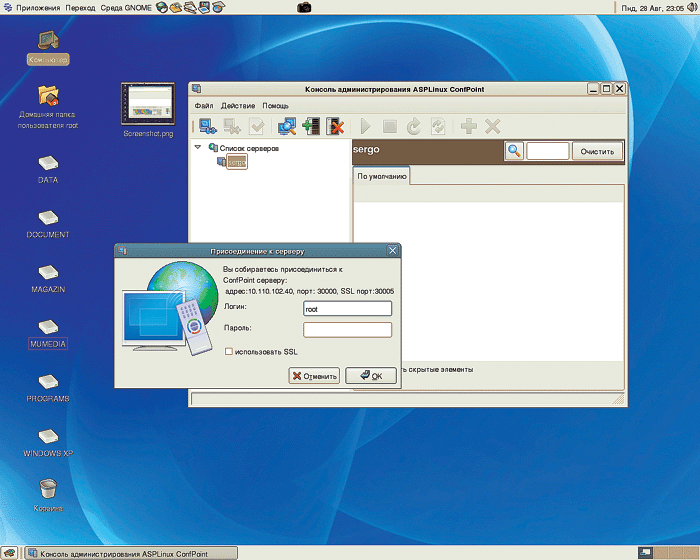Open the Среда GNOME panel menu
700x560 pixels.
[126, 8]
